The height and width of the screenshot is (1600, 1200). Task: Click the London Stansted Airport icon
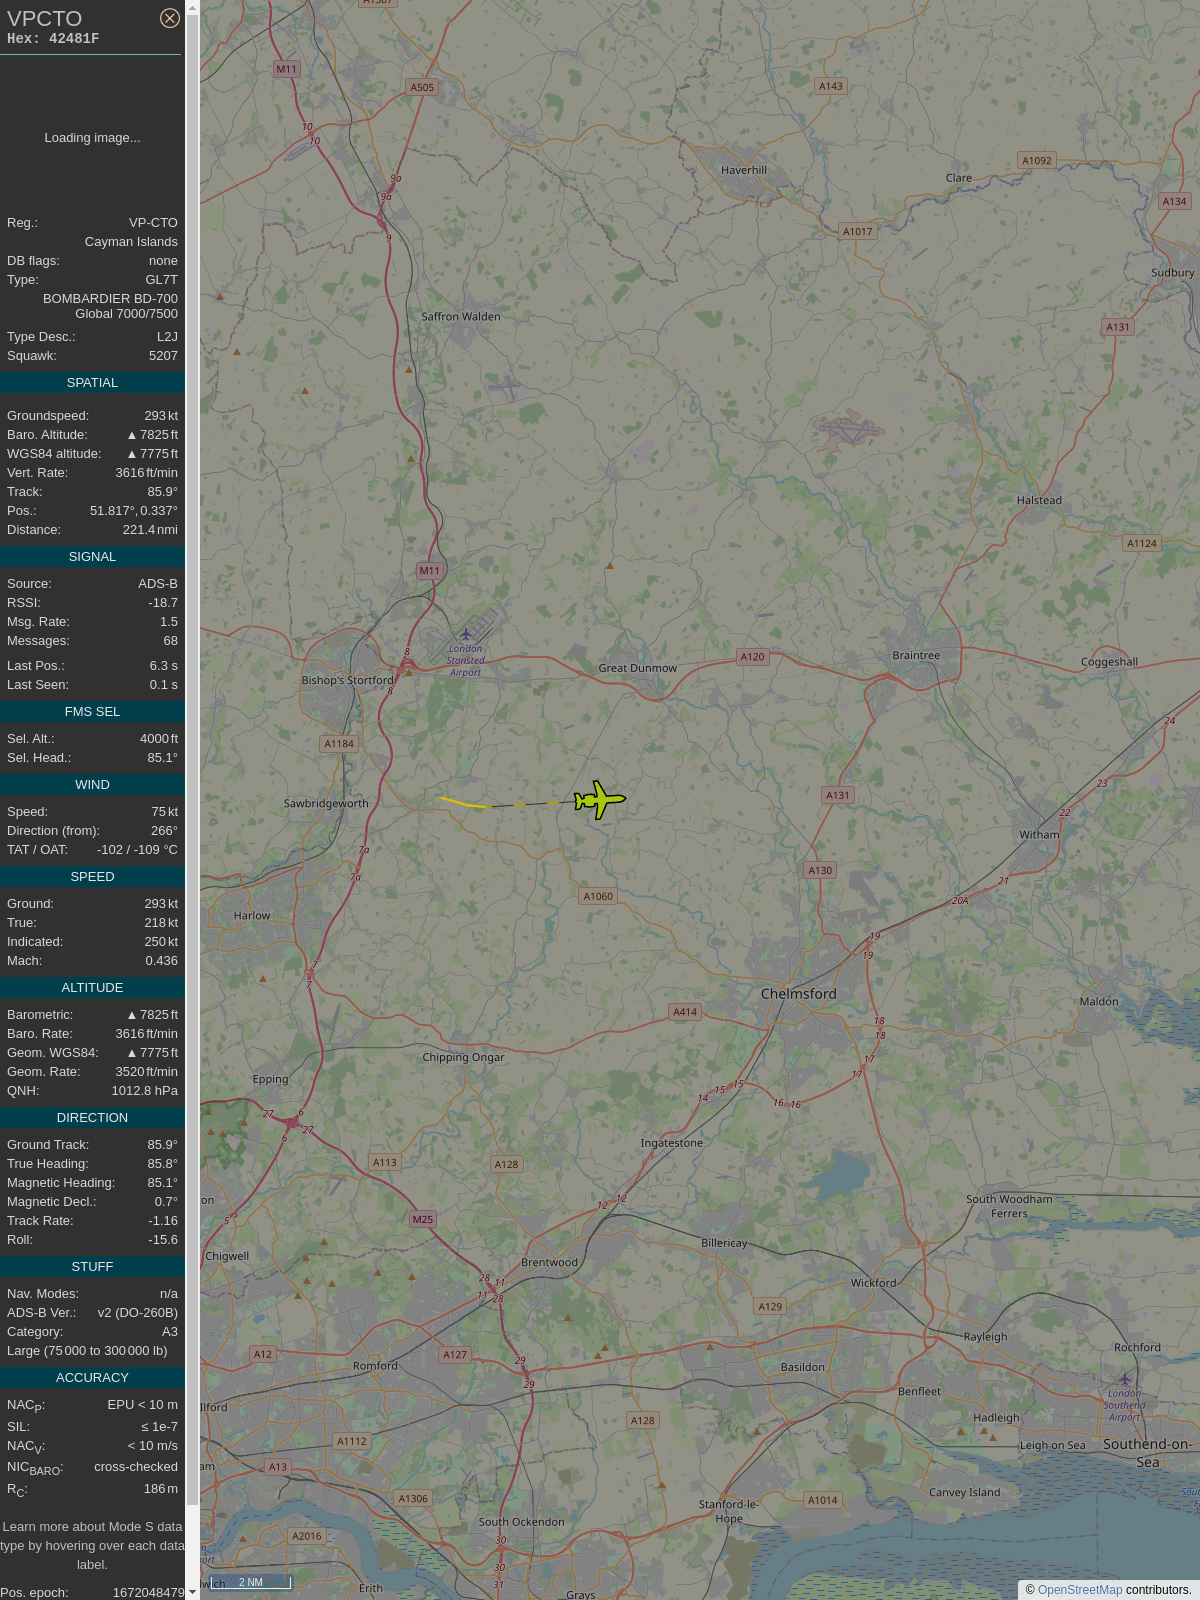point(465,634)
